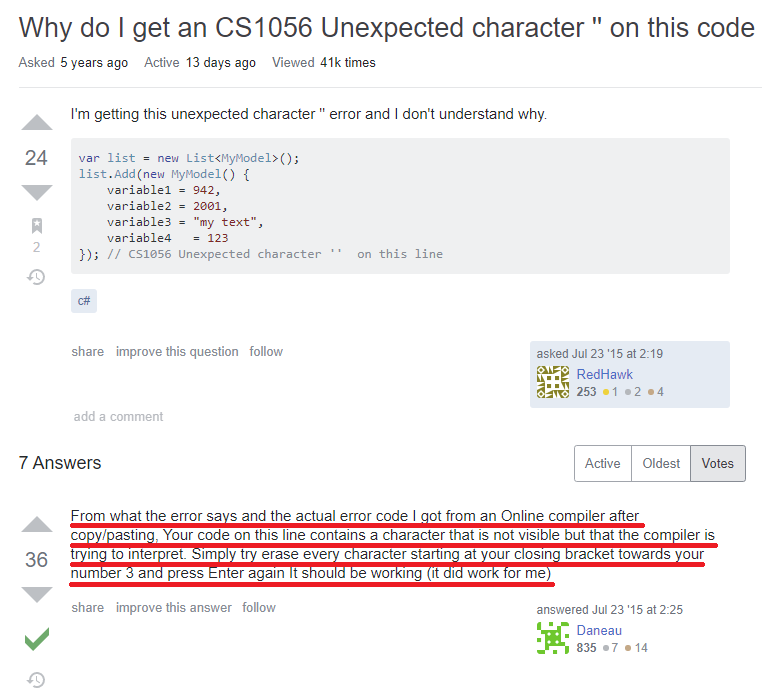
Task: Upvote the question with 24 votes
Action: (37, 122)
